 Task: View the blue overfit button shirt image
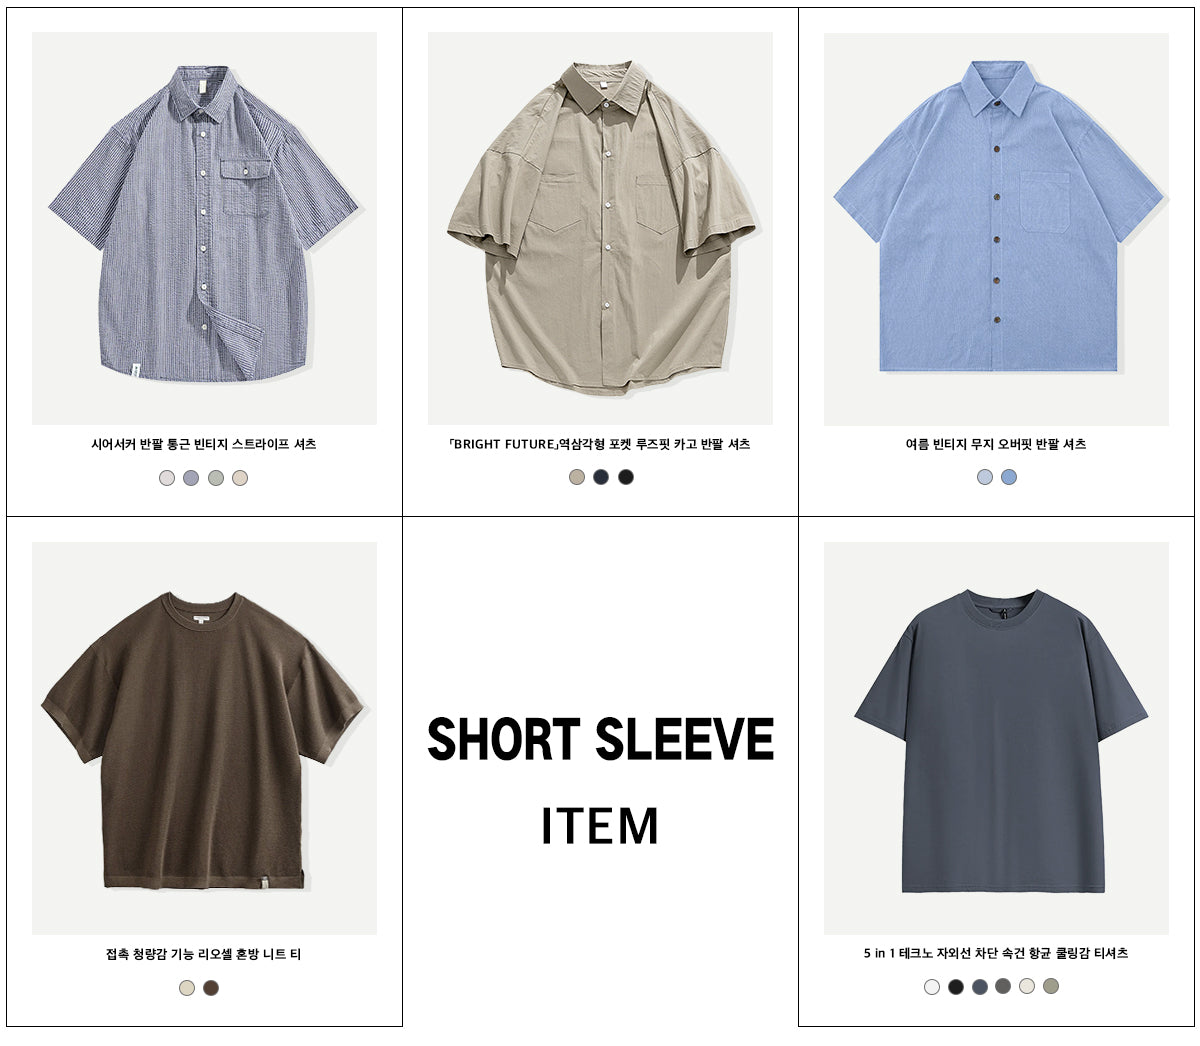click(x=996, y=229)
